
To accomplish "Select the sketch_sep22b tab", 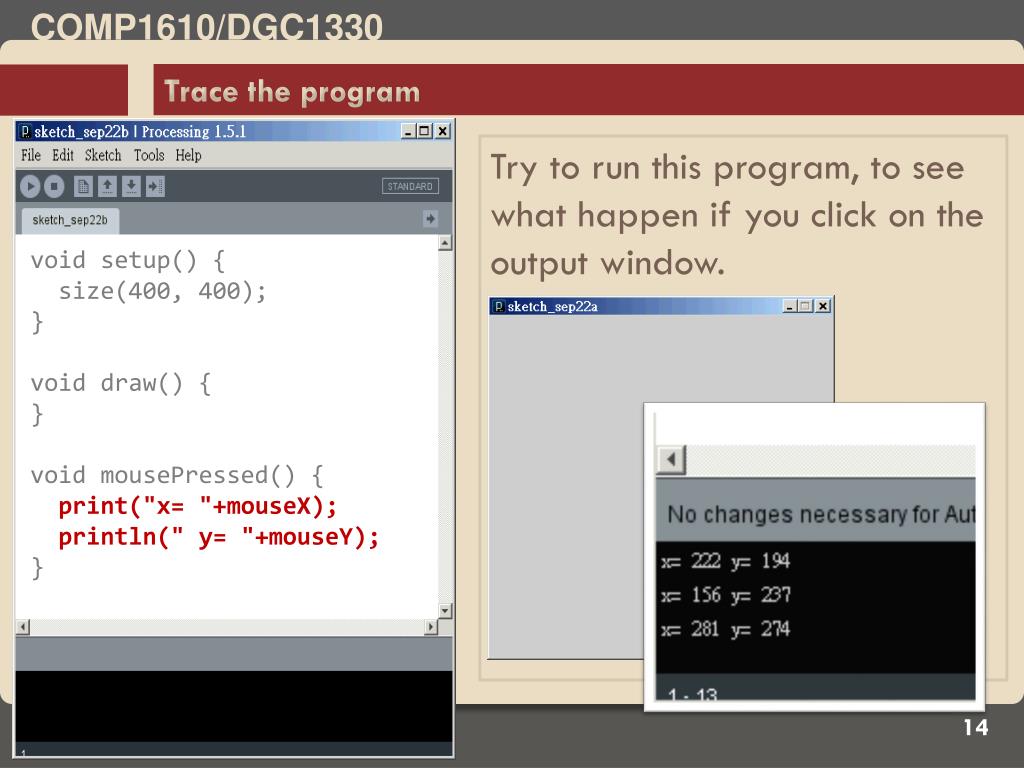I will click(x=70, y=220).
